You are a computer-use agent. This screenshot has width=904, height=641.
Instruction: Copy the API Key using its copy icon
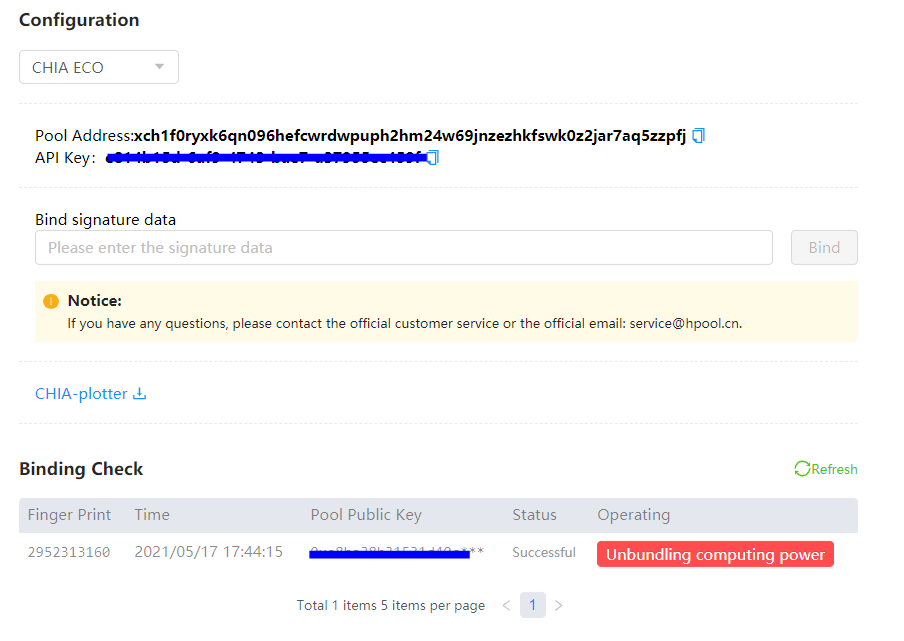(x=431, y=157)
